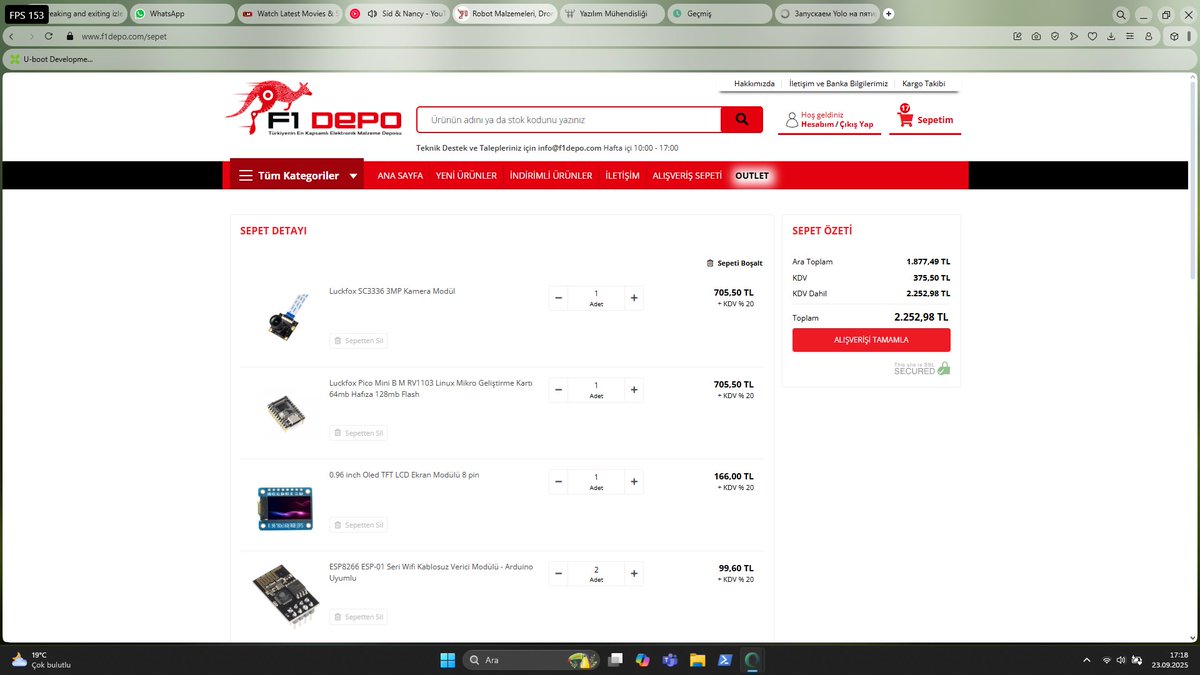Increase quantity of Luckfox Pico Mini B
The height and width of the screenshot is (675, 1200).
[x=634, y=390]
